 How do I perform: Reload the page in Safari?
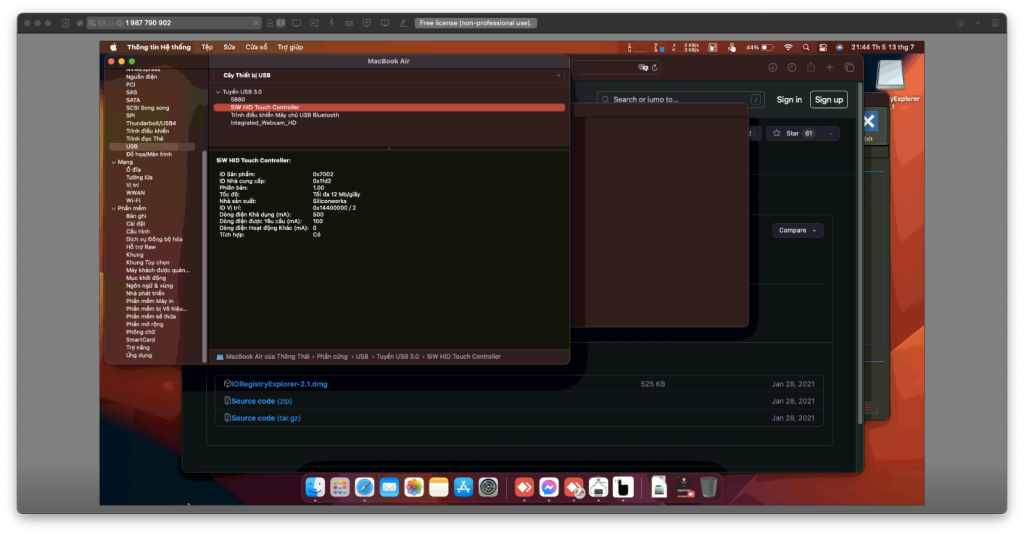coord(655,67)
